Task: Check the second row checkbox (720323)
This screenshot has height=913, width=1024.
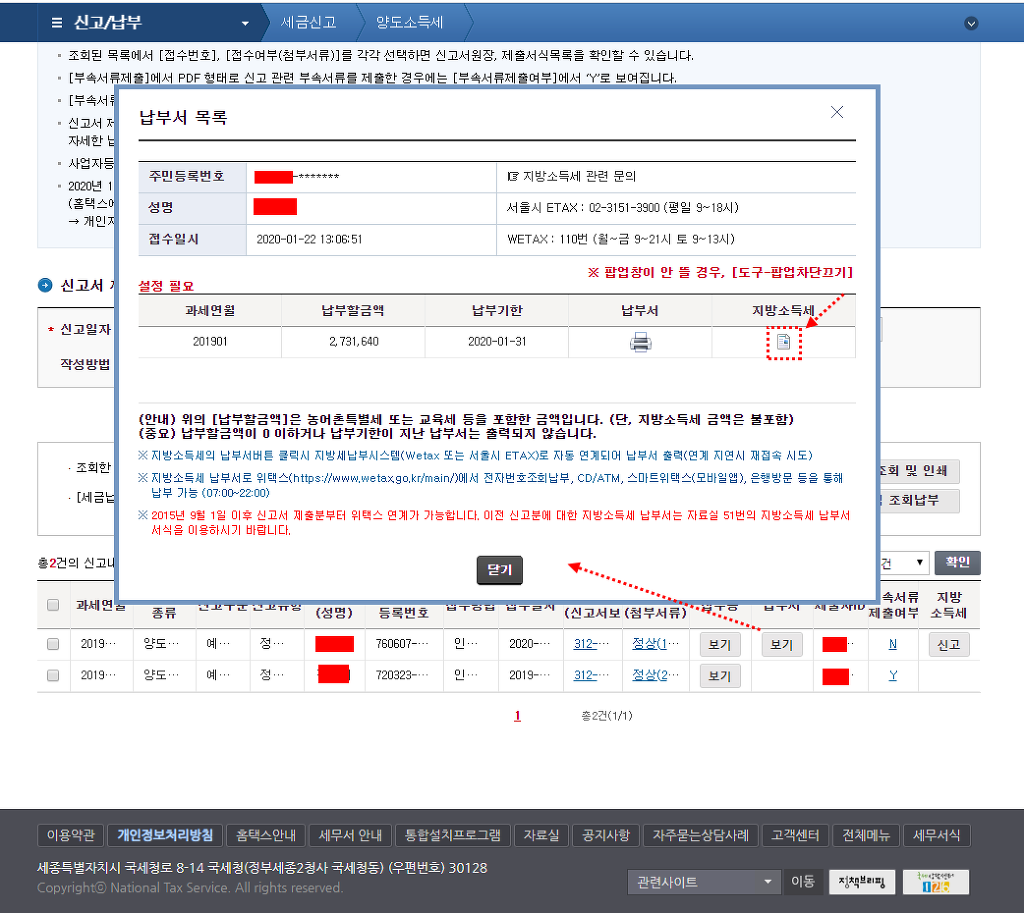Action: point(54,675)
